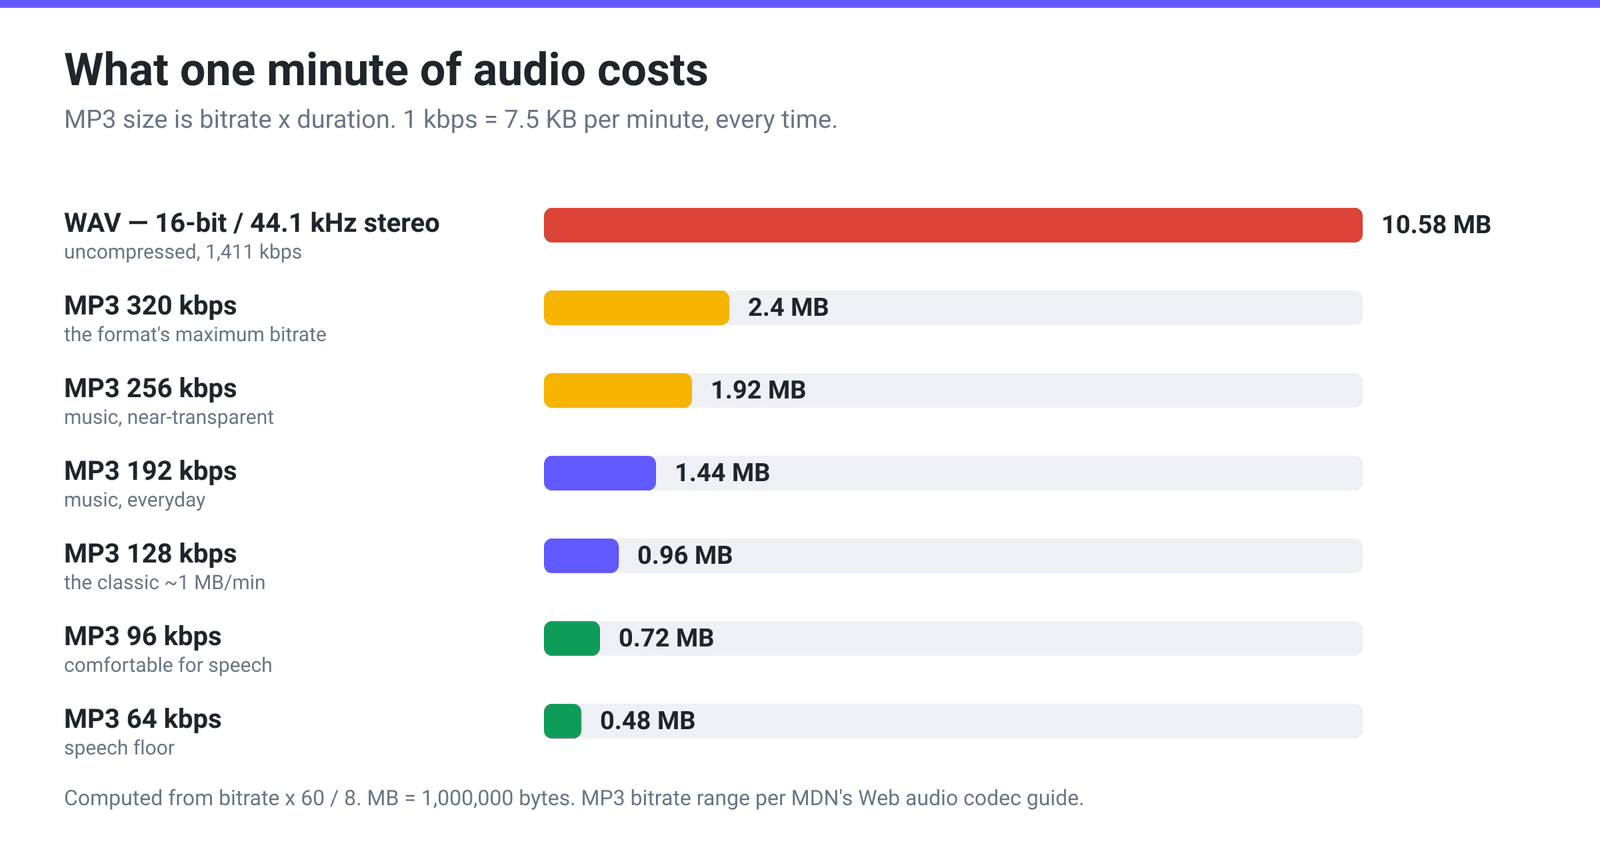Select the 'MP3 192 kbps' label
The height and width of the screenshot is (861, 1600).
click(150, 471)
